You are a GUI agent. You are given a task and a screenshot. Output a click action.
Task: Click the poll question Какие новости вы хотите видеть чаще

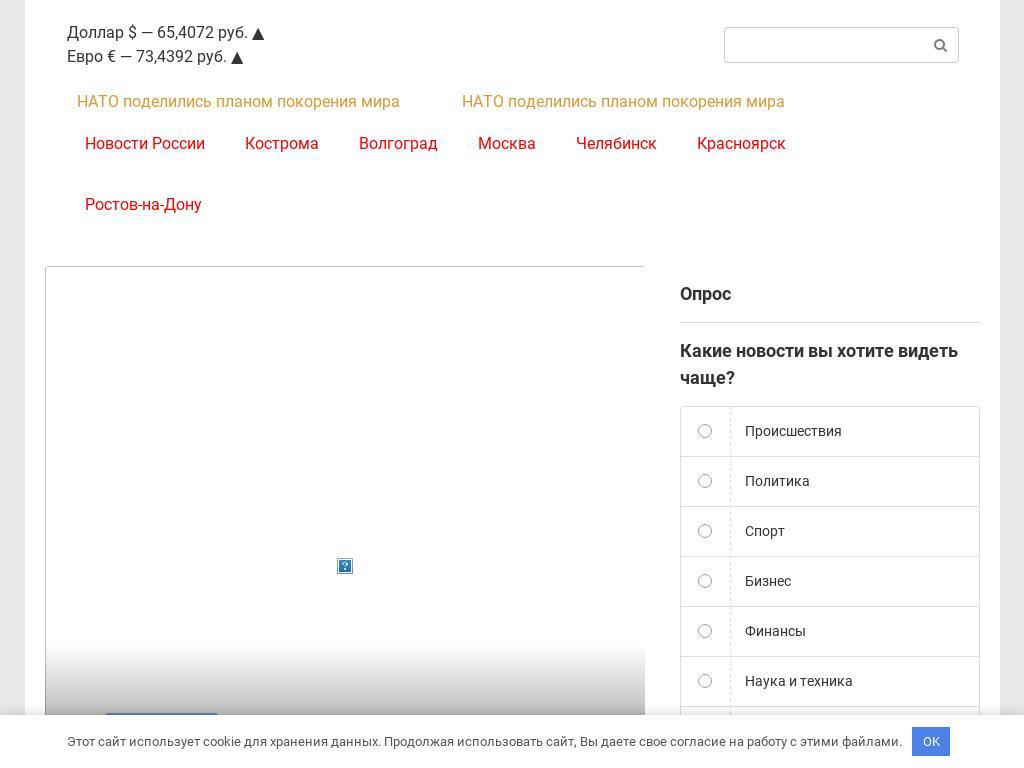click(819, 364)
